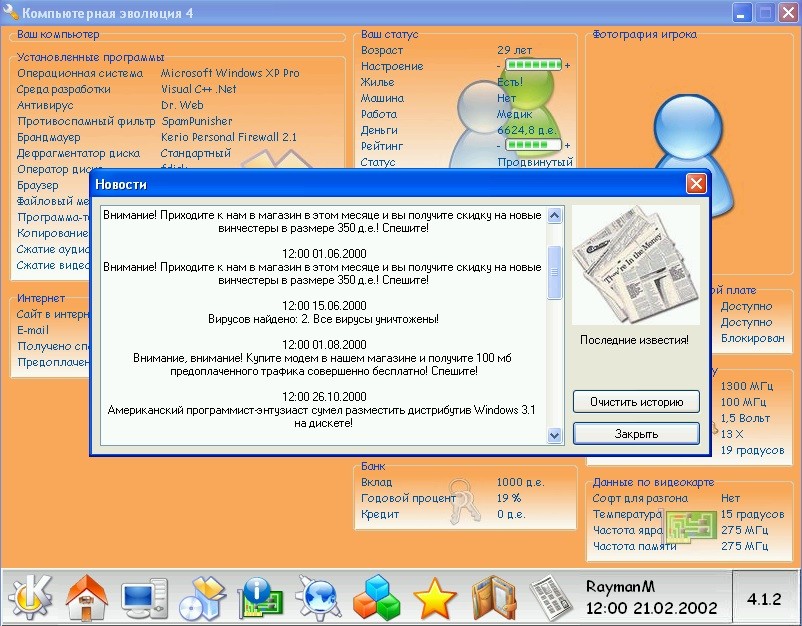
Task: Open the desktop computer icon in toolbar
Action: (x=144, y=597)
